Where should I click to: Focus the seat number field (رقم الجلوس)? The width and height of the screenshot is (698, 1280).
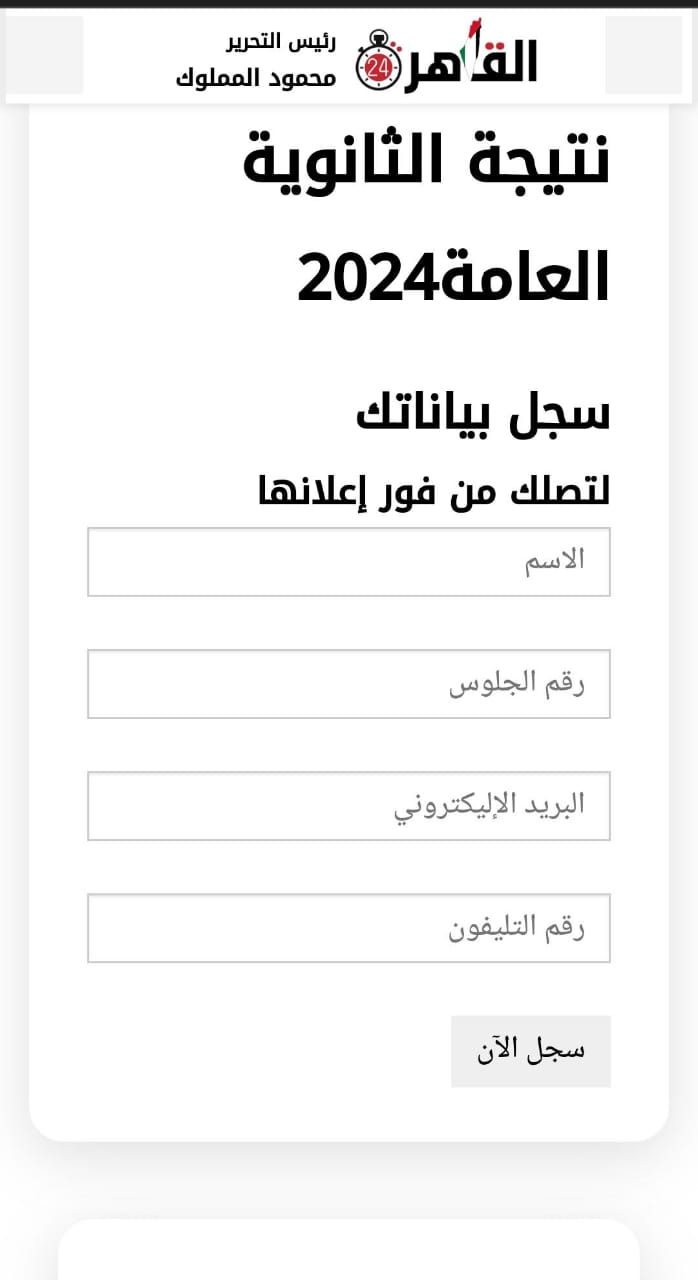tap(349, 684)
